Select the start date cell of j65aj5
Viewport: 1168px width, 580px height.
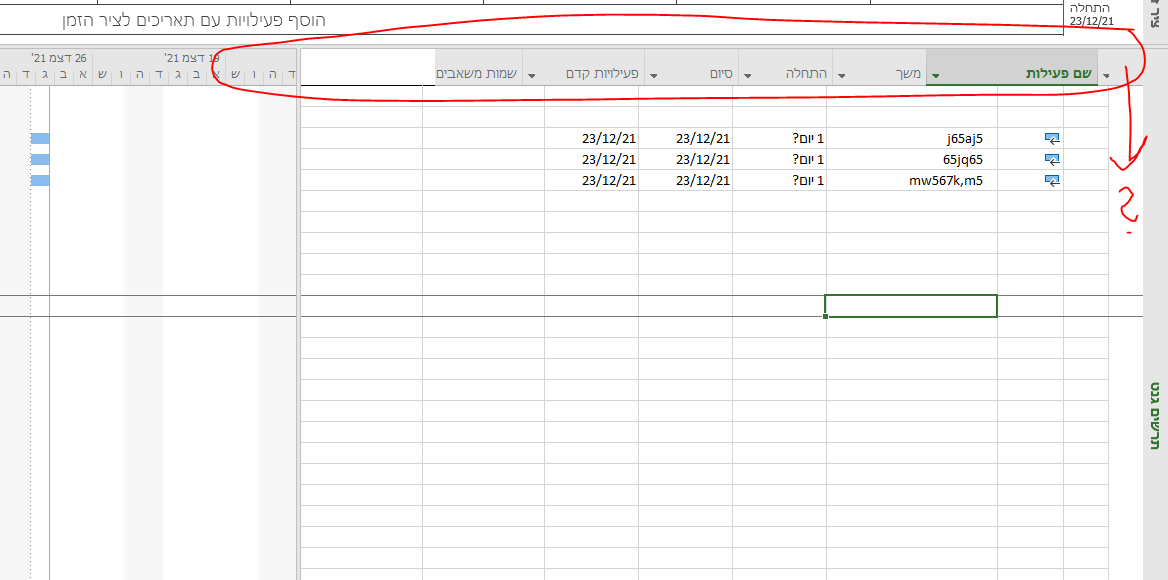[x=685, y=138]
